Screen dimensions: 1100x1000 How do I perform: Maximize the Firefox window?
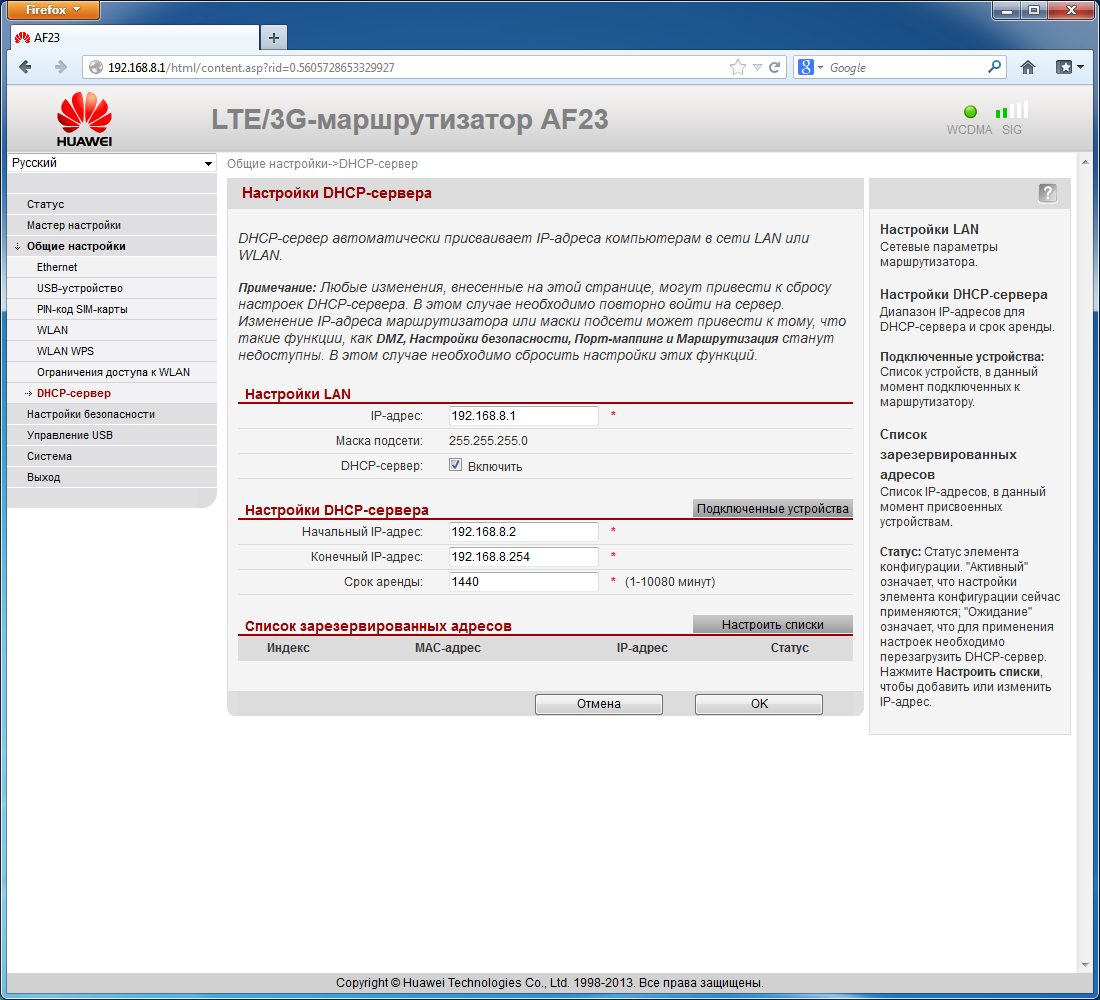click(1035, 10)
